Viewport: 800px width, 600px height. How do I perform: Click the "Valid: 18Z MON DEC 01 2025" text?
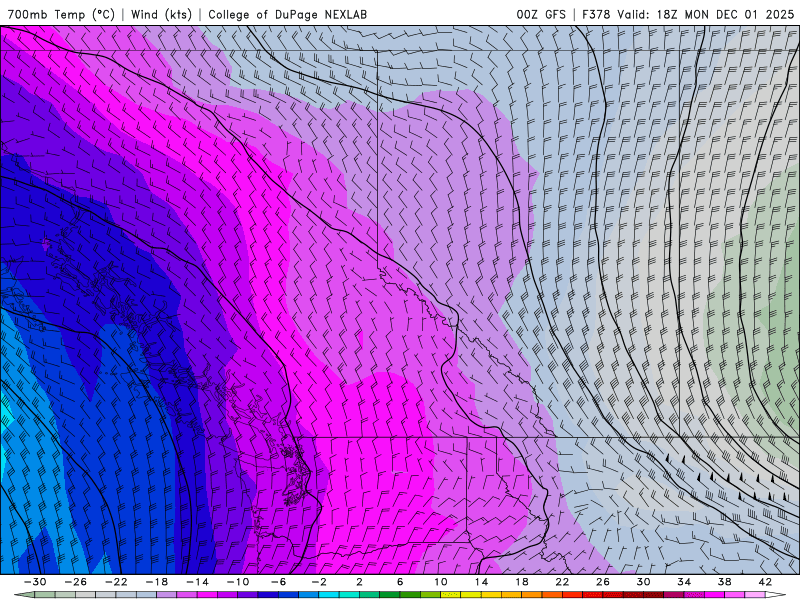click(706, 14)
